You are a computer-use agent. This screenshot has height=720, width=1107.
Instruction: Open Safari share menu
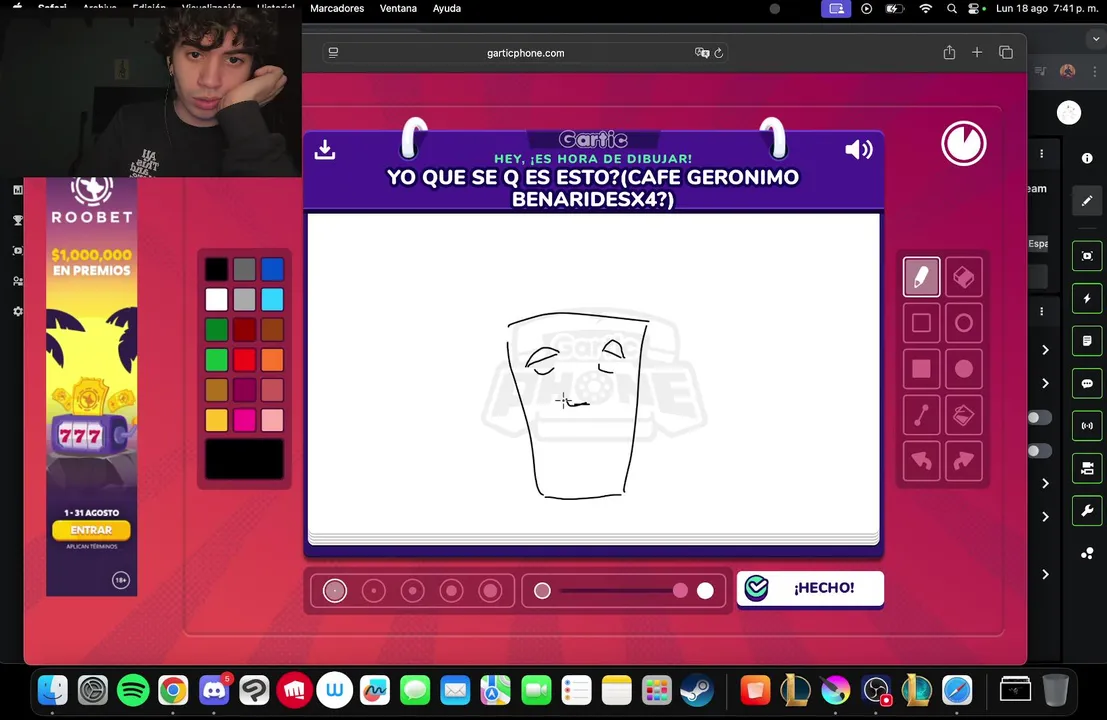pos(950,52)
